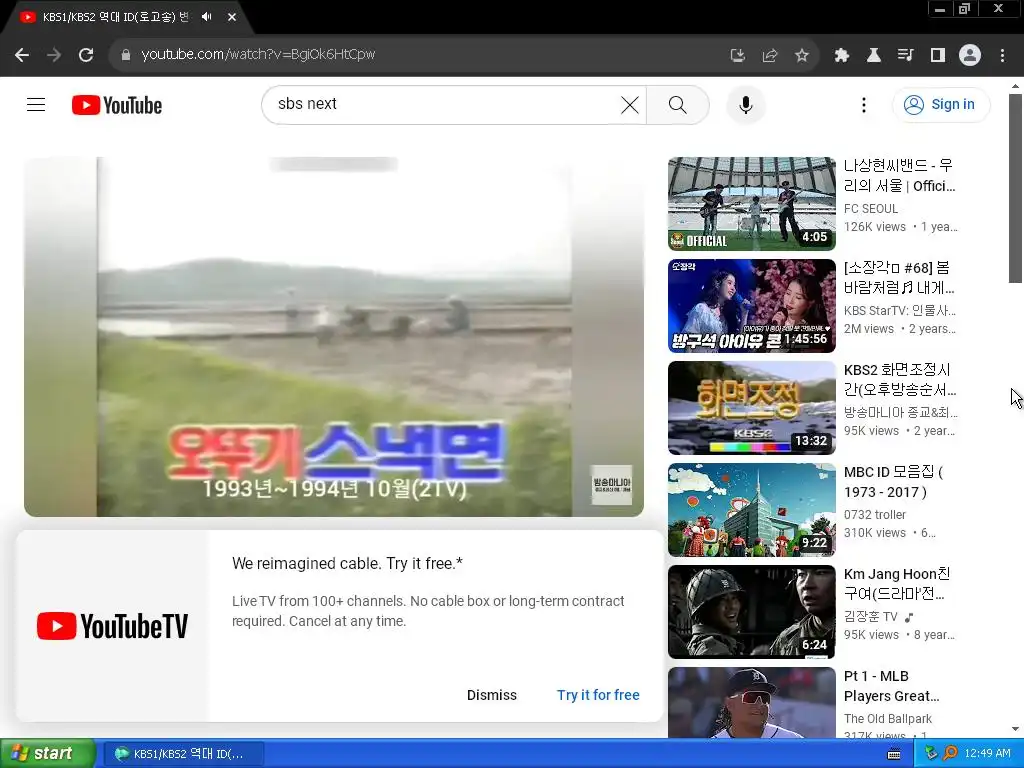Visit the FC SEOUL channel name
Viewport: 1024px width, 768px height.
coord(871,208)
